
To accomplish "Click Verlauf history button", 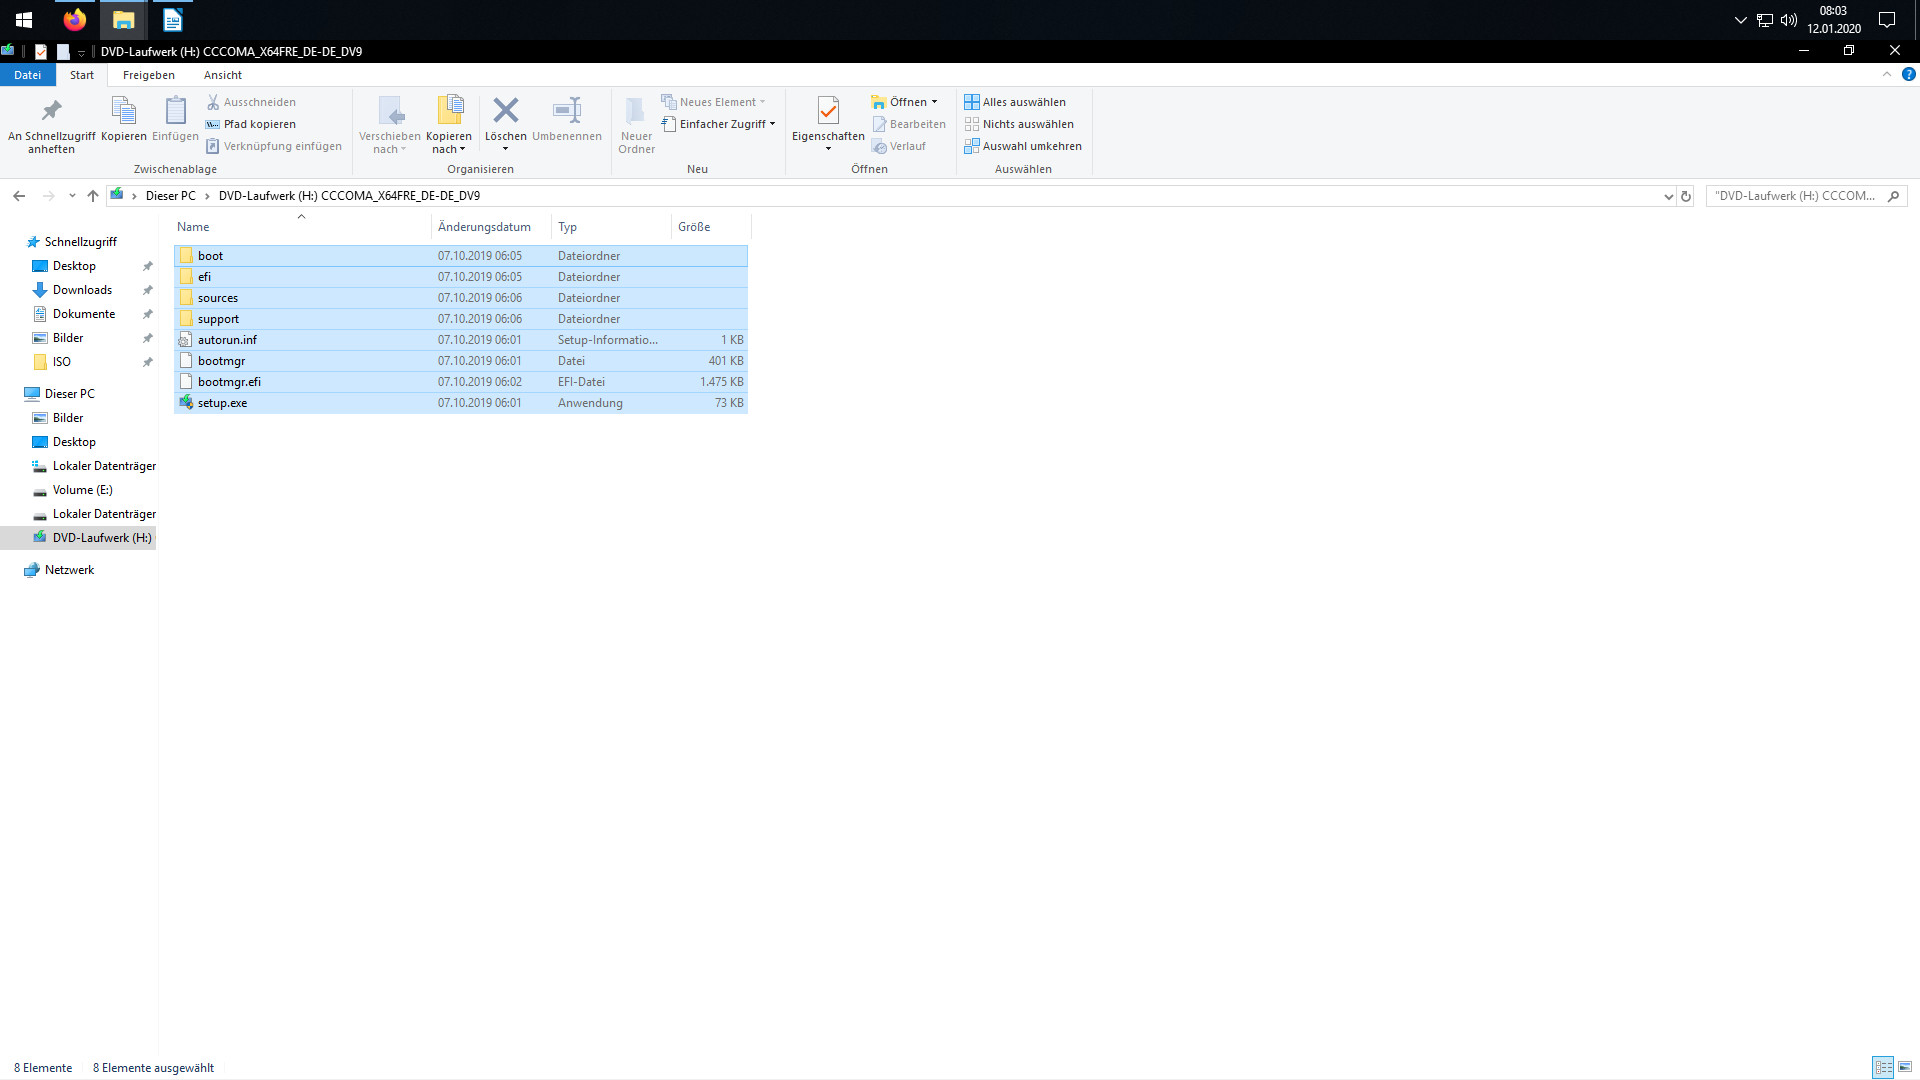I will (x=899, y=146).
